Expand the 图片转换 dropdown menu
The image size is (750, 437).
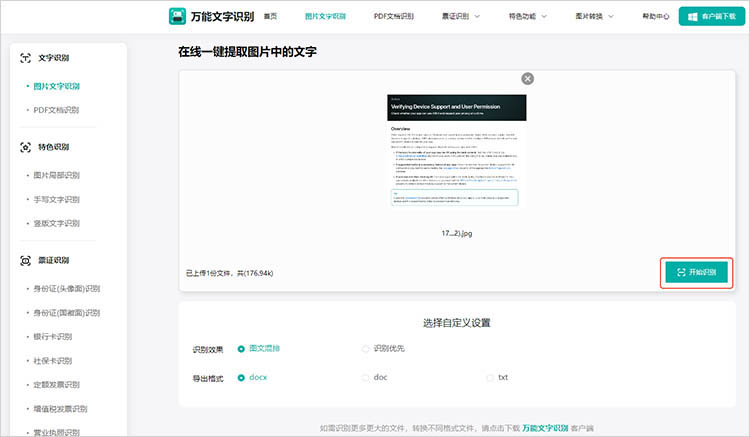[594, 16]
